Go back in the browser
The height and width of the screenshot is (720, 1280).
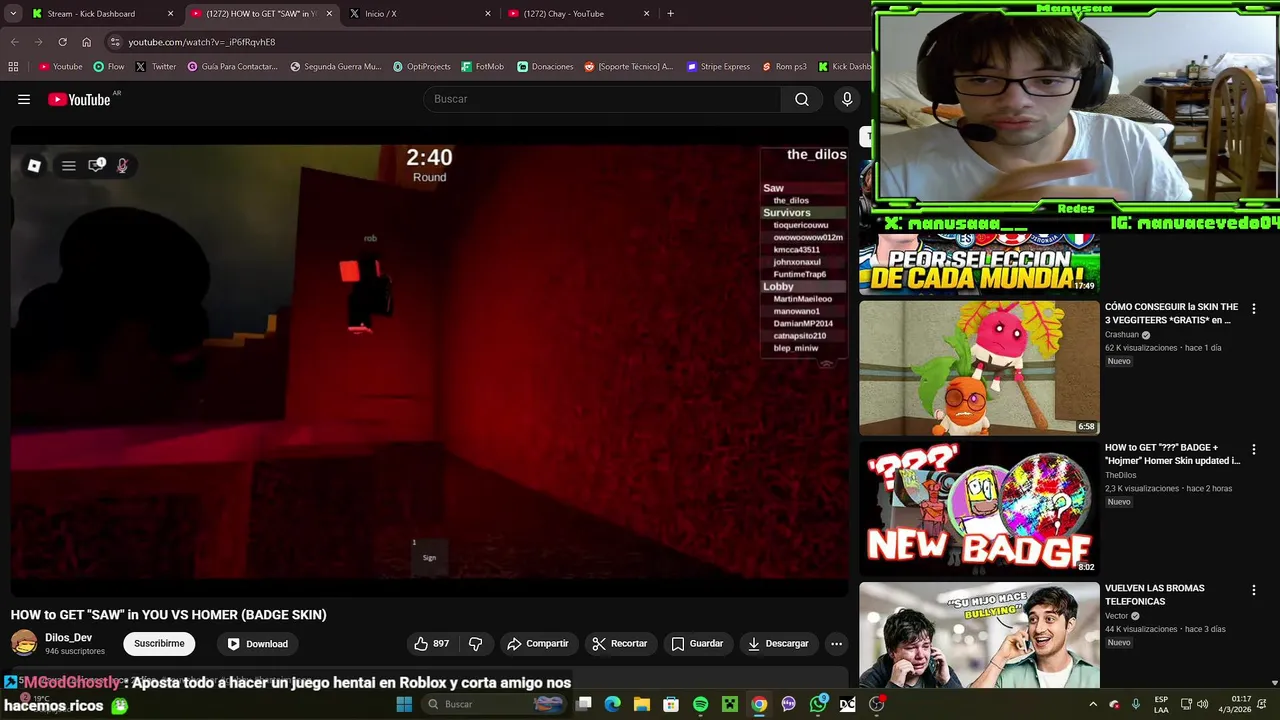point(14,42)
